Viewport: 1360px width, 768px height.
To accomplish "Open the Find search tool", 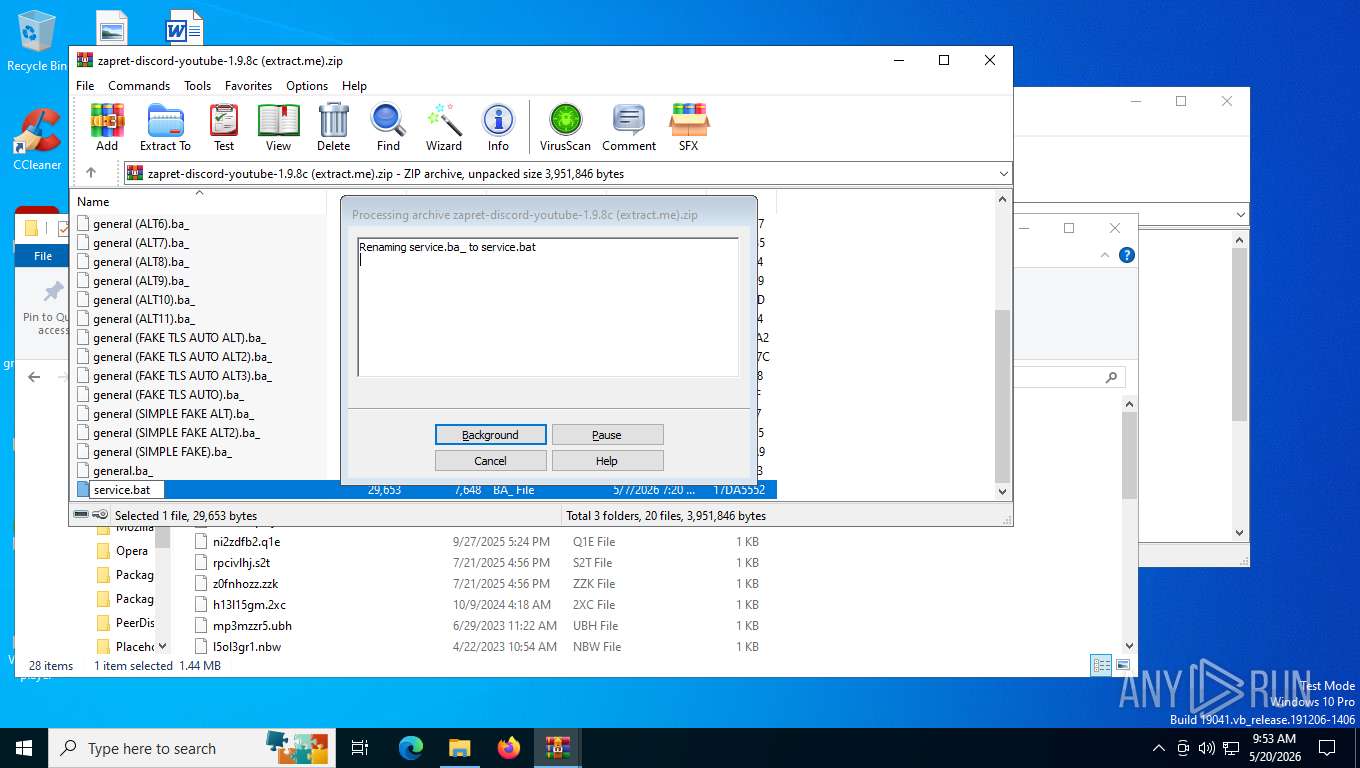I will coord(388,127).
